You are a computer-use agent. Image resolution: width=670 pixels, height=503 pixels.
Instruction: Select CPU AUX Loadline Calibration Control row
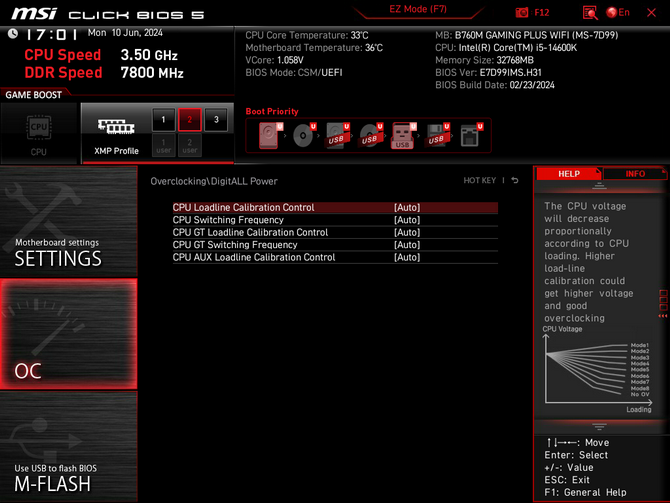click(x=335, y=257)
